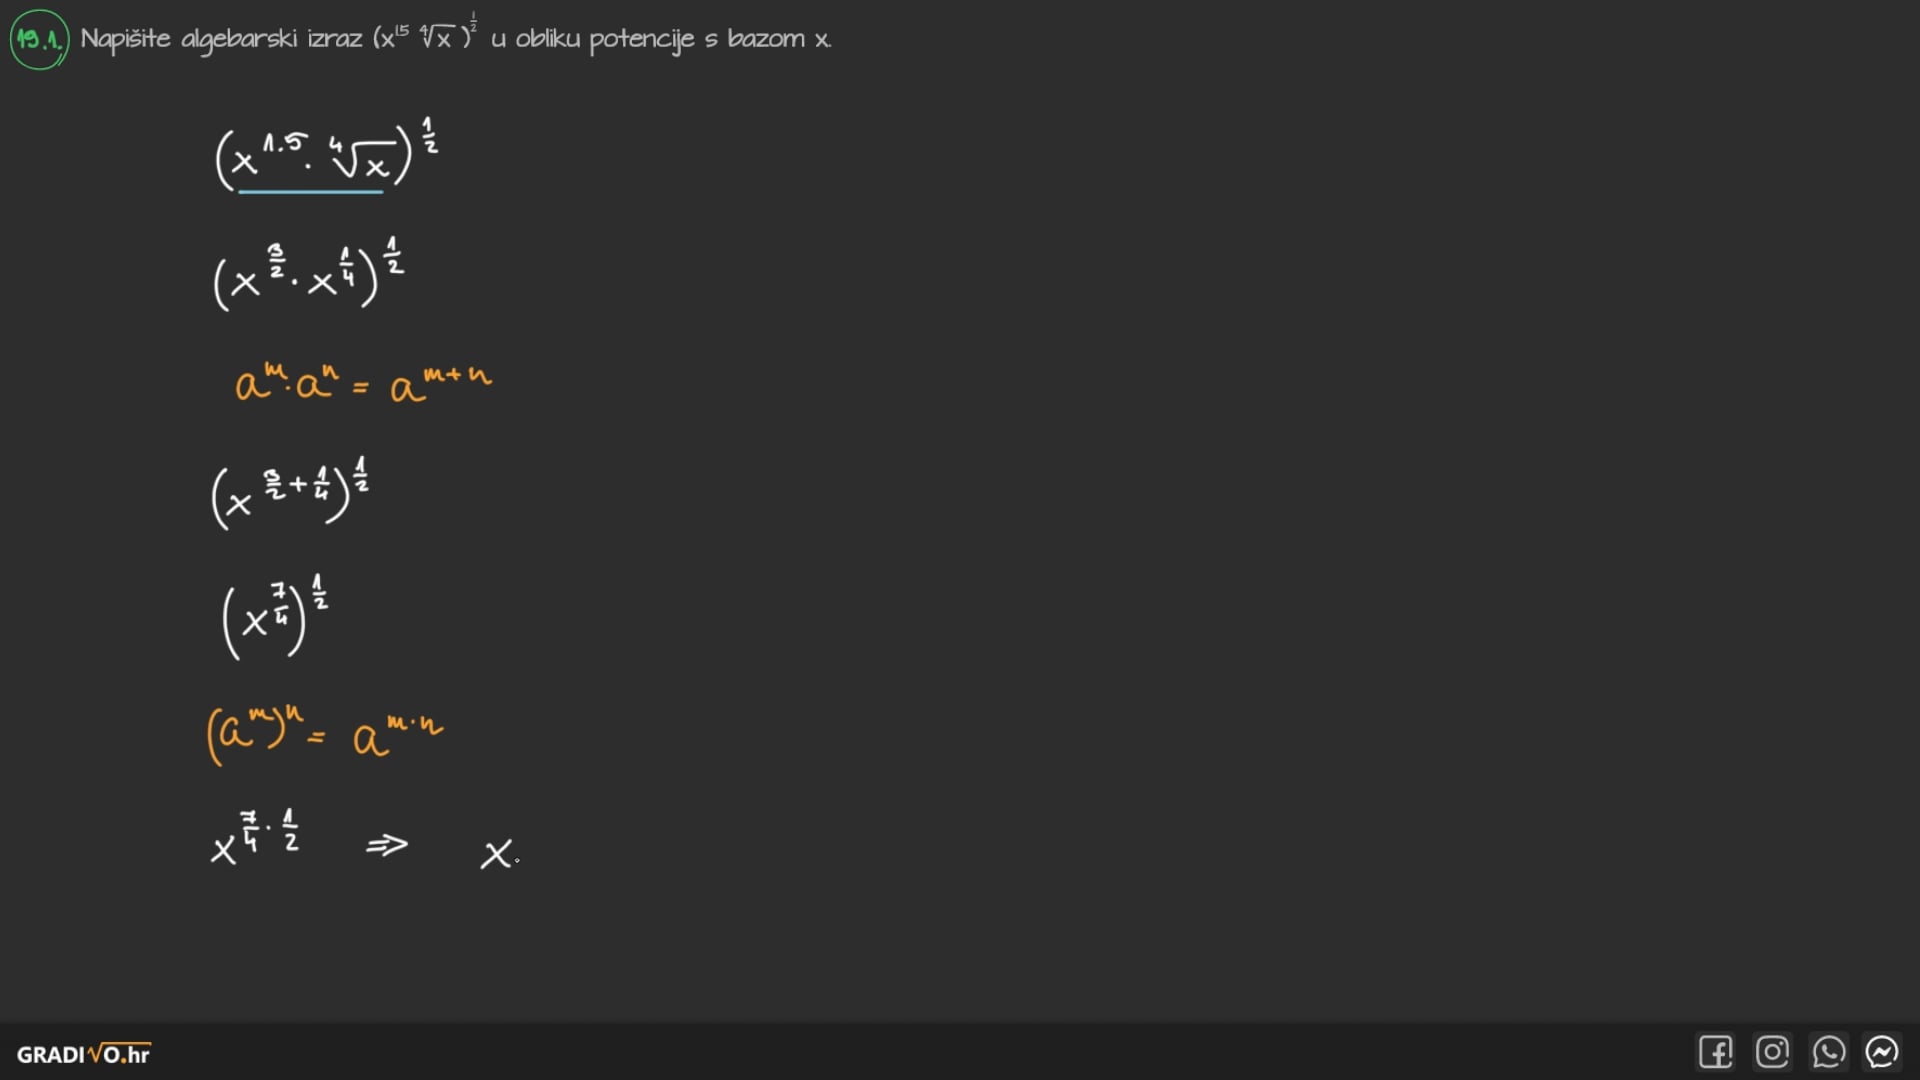The image size is (1920, 1080).
Task: Click the final x after the arrow
Action: (x=496, y=855)
